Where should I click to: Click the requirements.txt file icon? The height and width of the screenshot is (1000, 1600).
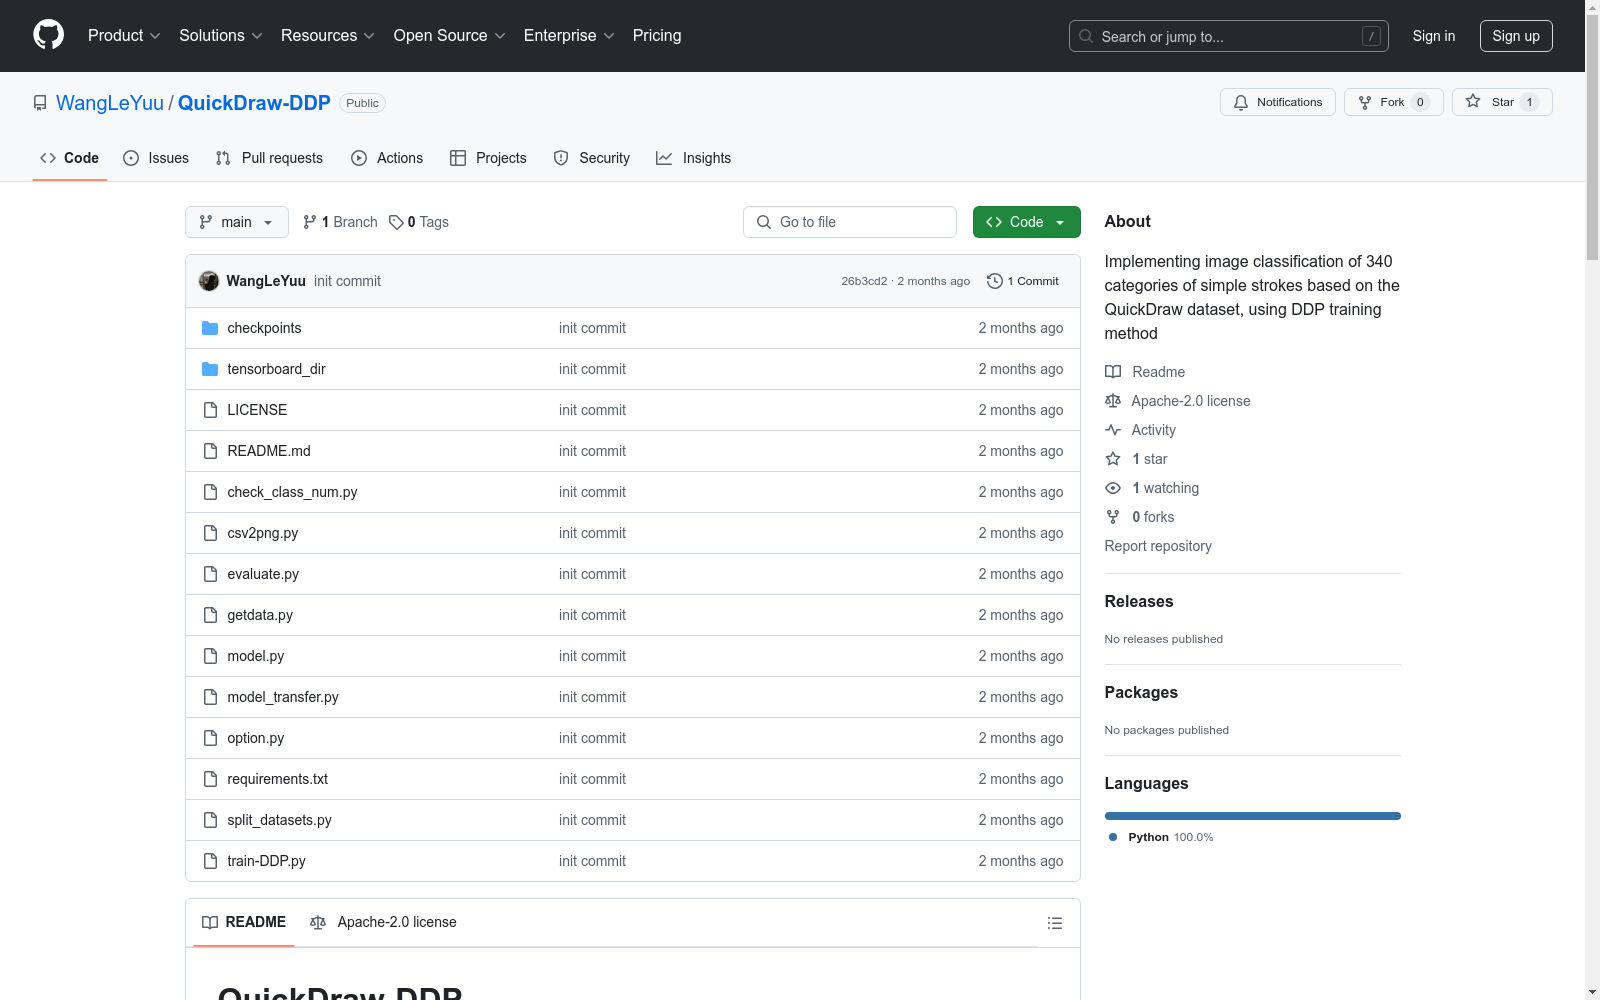210,779
